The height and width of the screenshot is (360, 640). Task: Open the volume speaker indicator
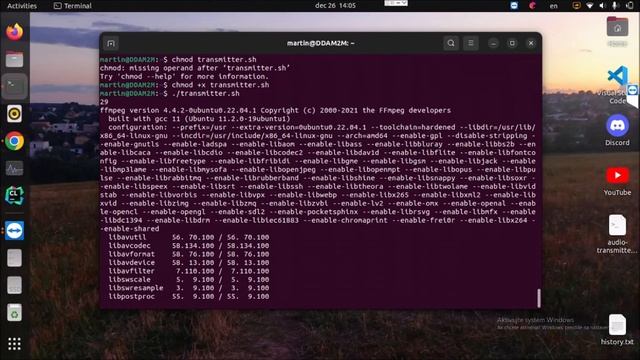click(602, 6)
